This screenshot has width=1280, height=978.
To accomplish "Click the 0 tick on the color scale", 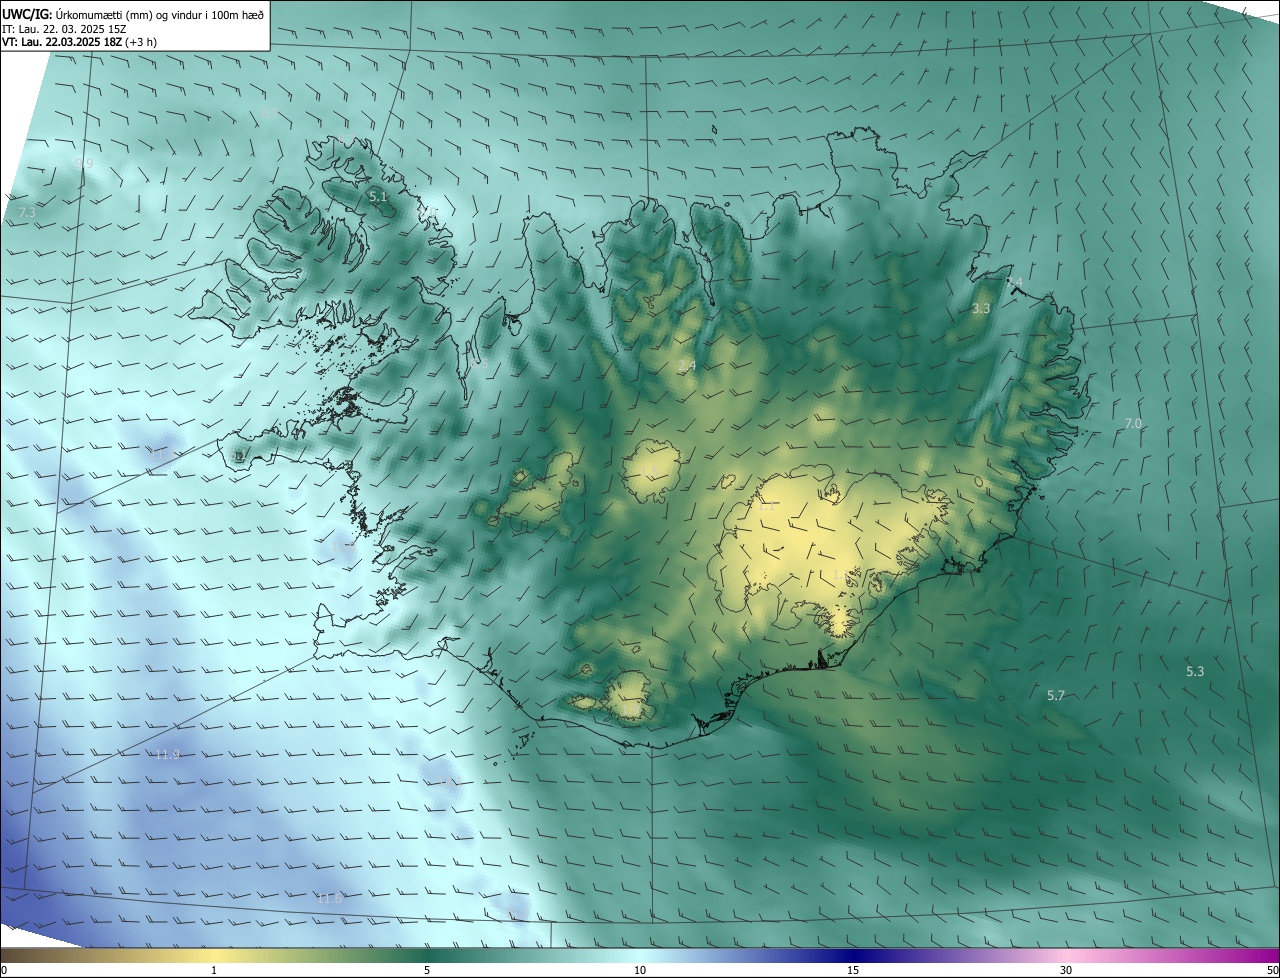I will point(4,970).
